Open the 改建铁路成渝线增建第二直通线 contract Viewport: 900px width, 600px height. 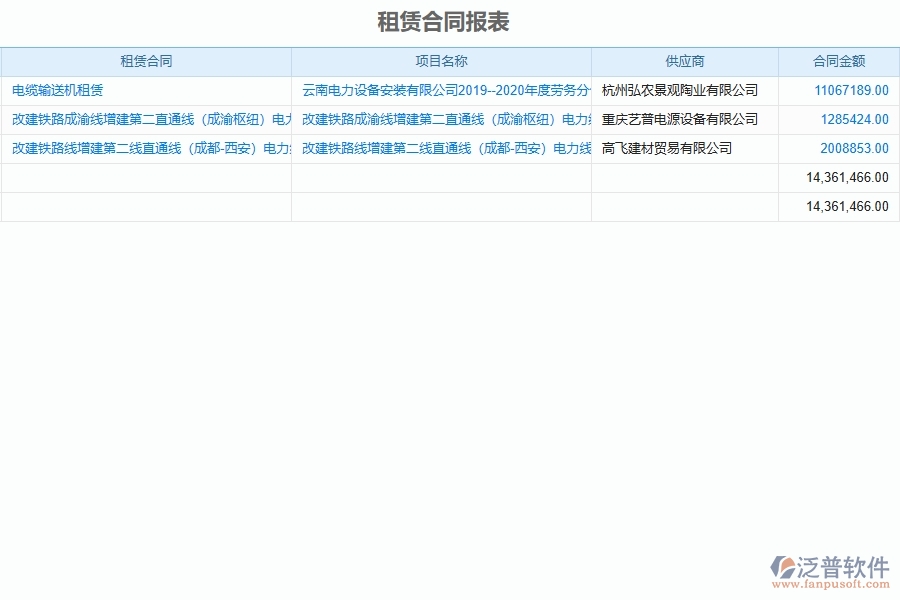(145, 120)
